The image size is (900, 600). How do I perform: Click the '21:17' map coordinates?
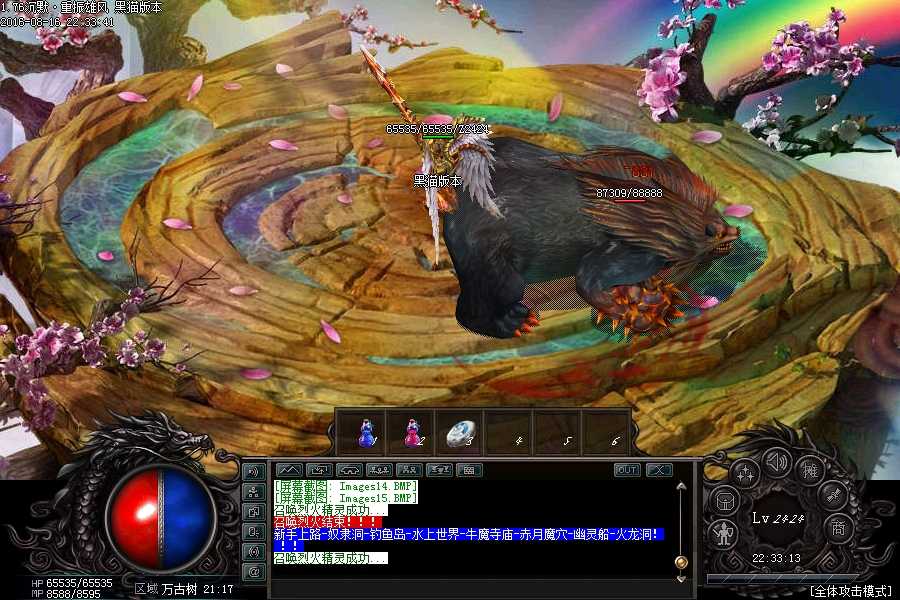tap(218, 589)
